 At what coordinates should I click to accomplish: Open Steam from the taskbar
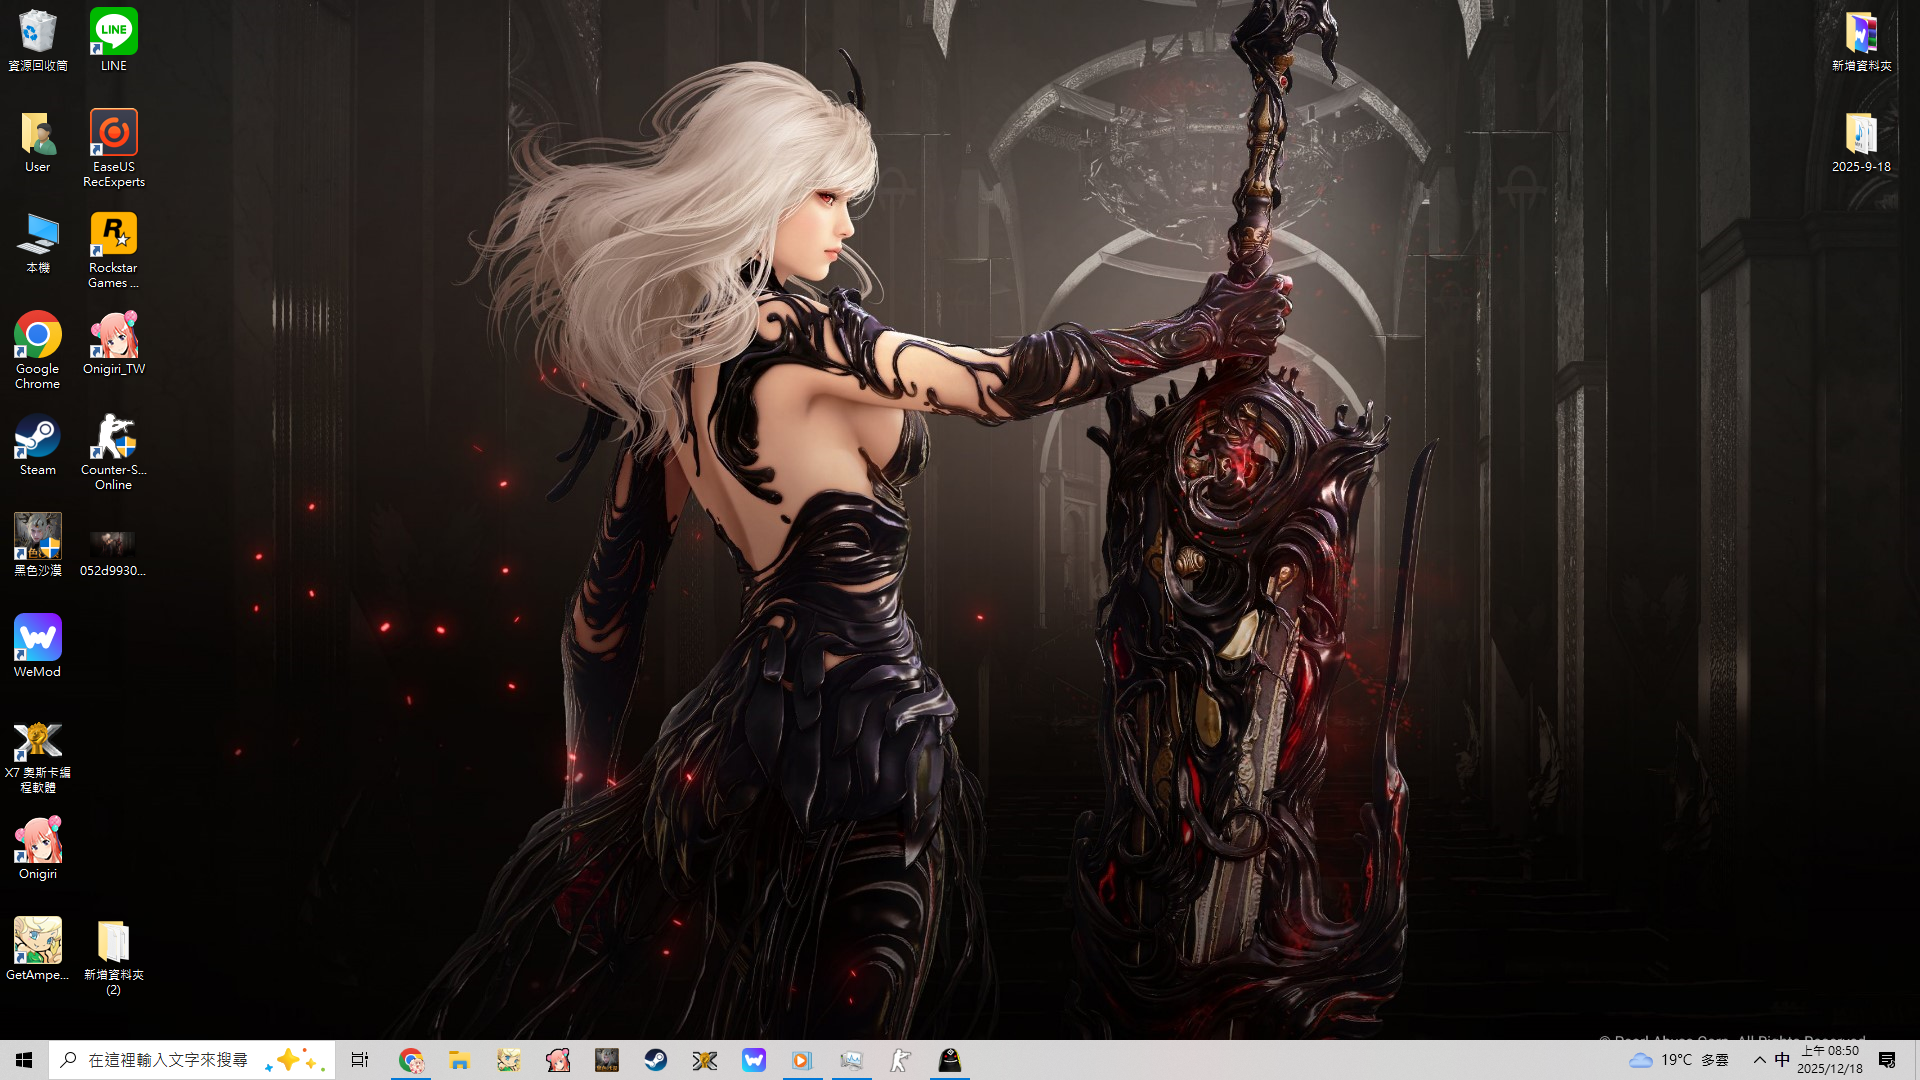click(x=656, y=1060)
